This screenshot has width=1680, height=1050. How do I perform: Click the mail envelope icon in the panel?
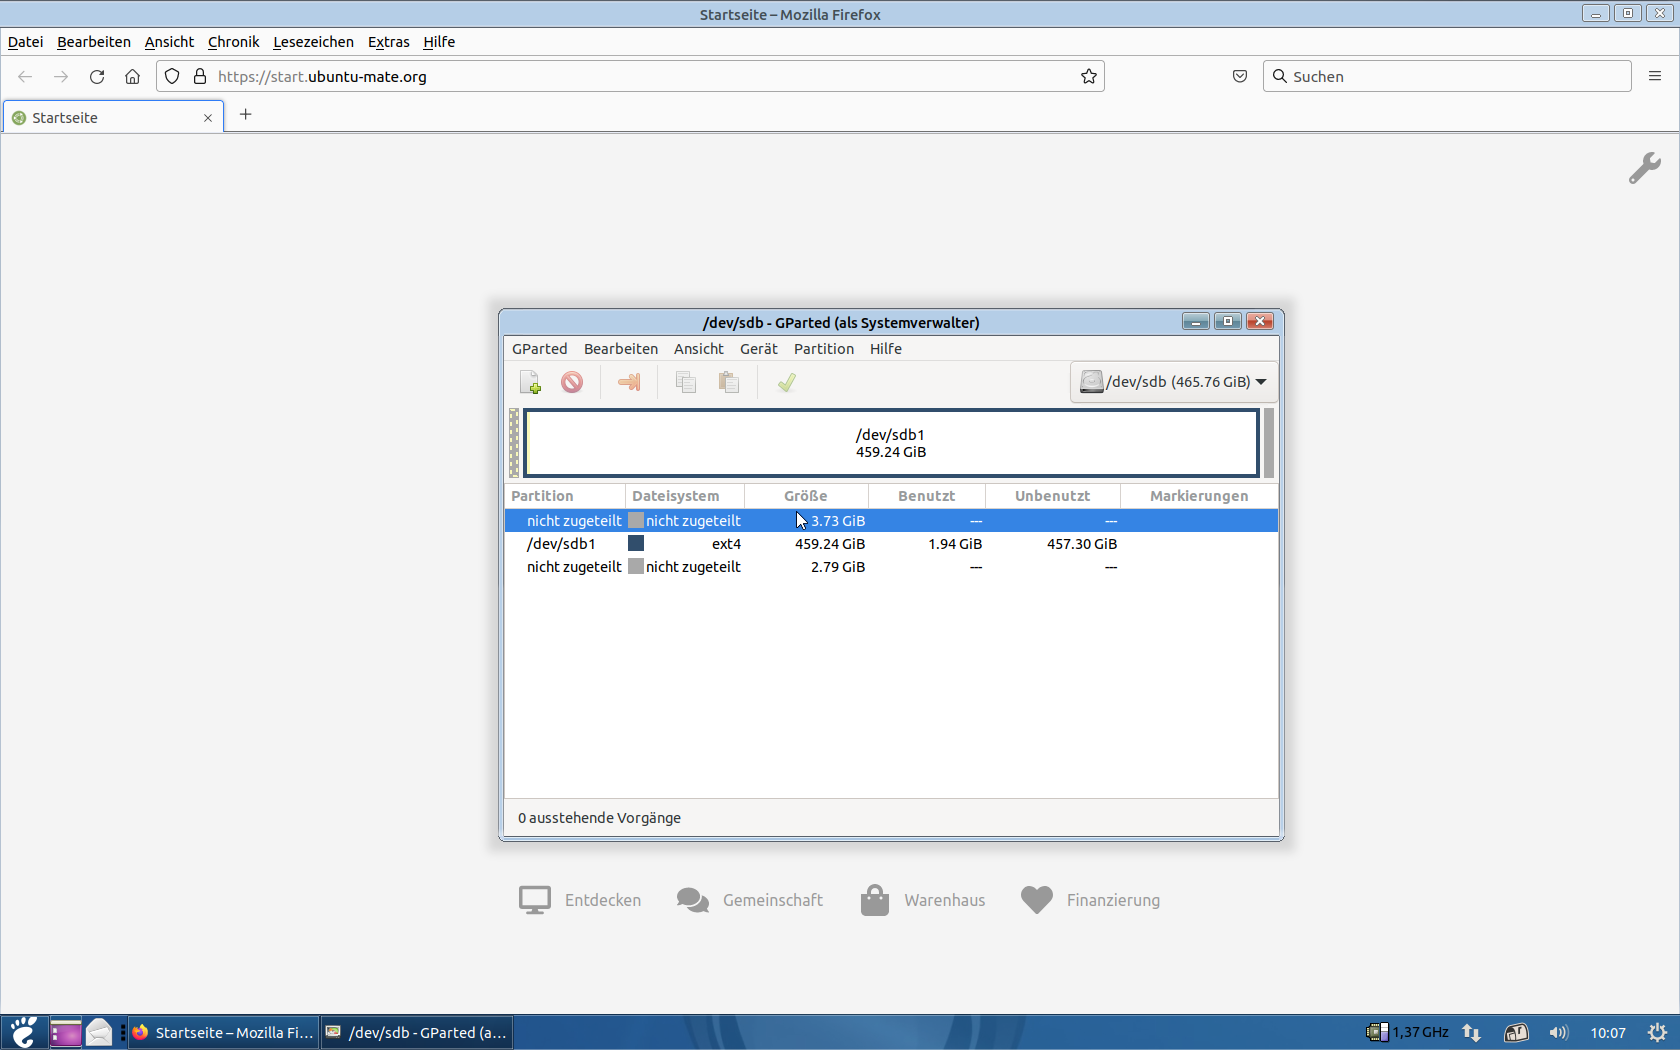(x=99, y=1033)
